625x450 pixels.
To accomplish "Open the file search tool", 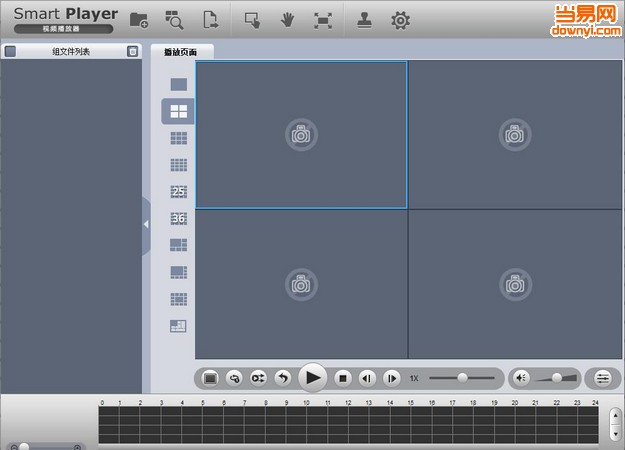I will (x=175, y=20).
